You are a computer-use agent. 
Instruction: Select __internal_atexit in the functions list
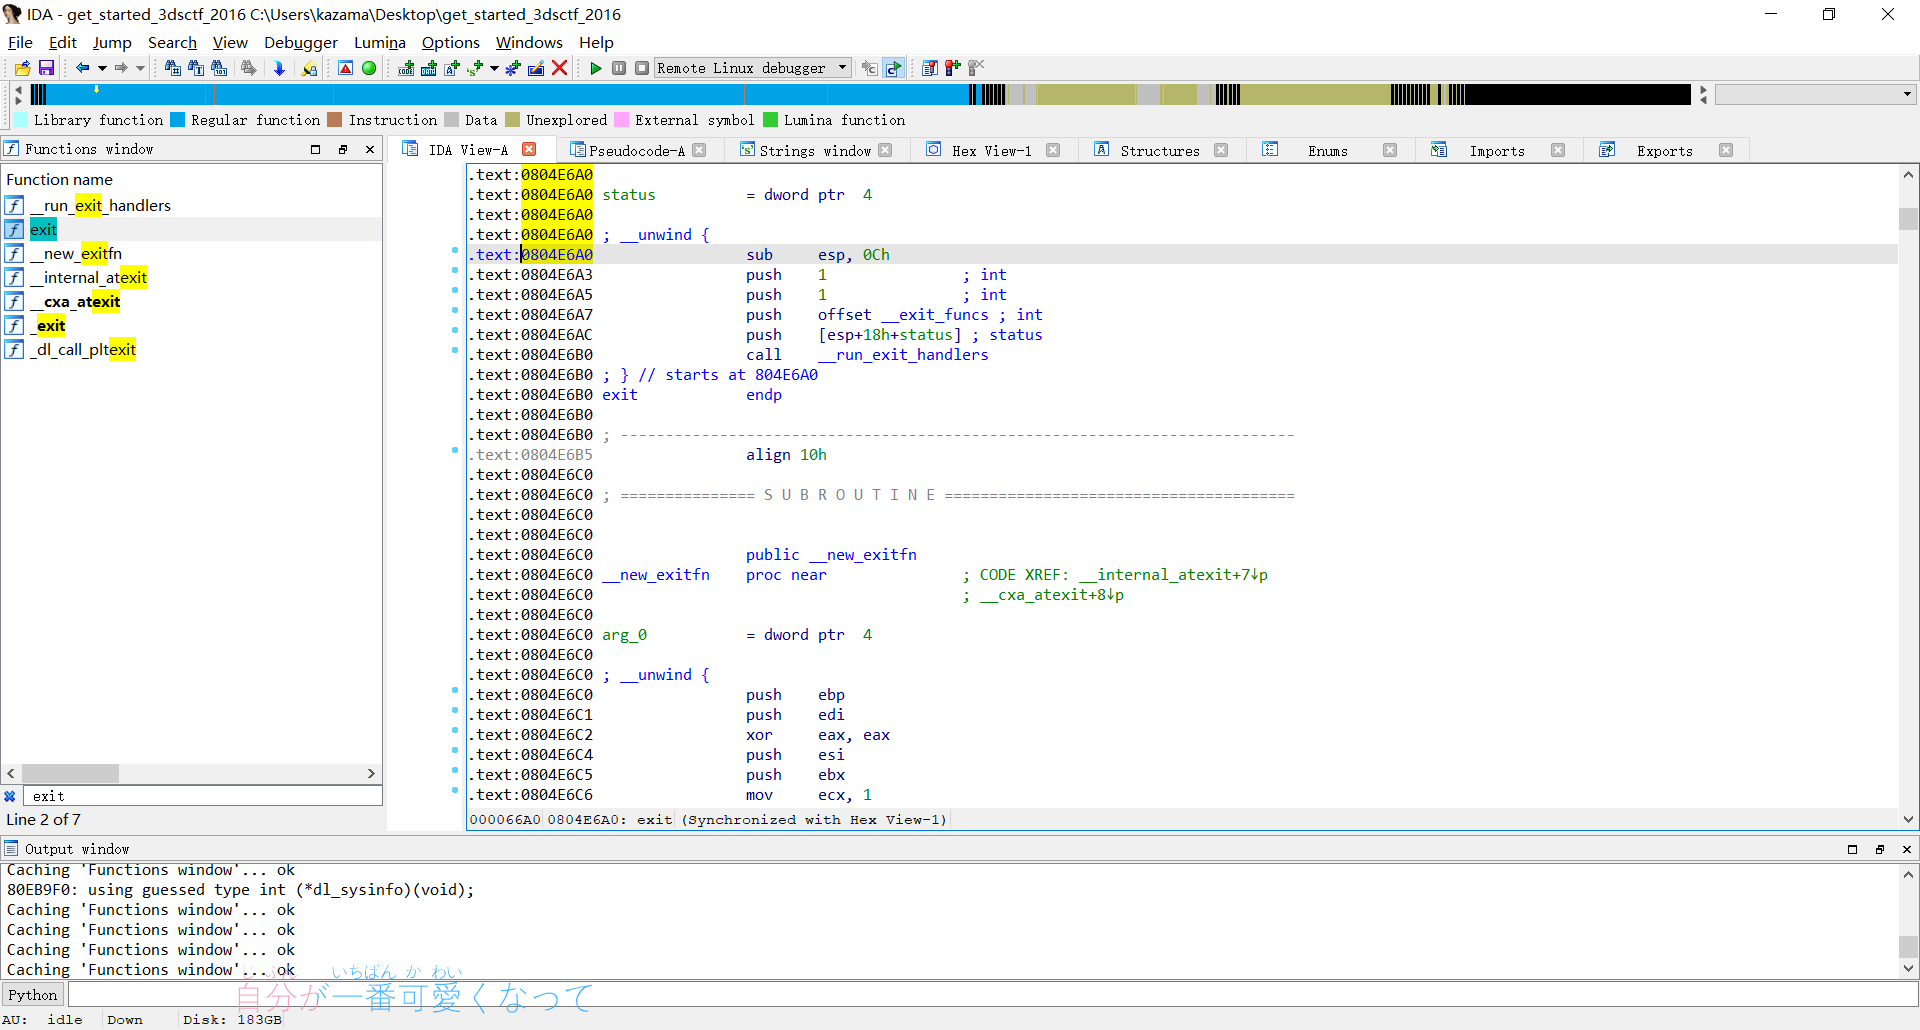(88, 277)
